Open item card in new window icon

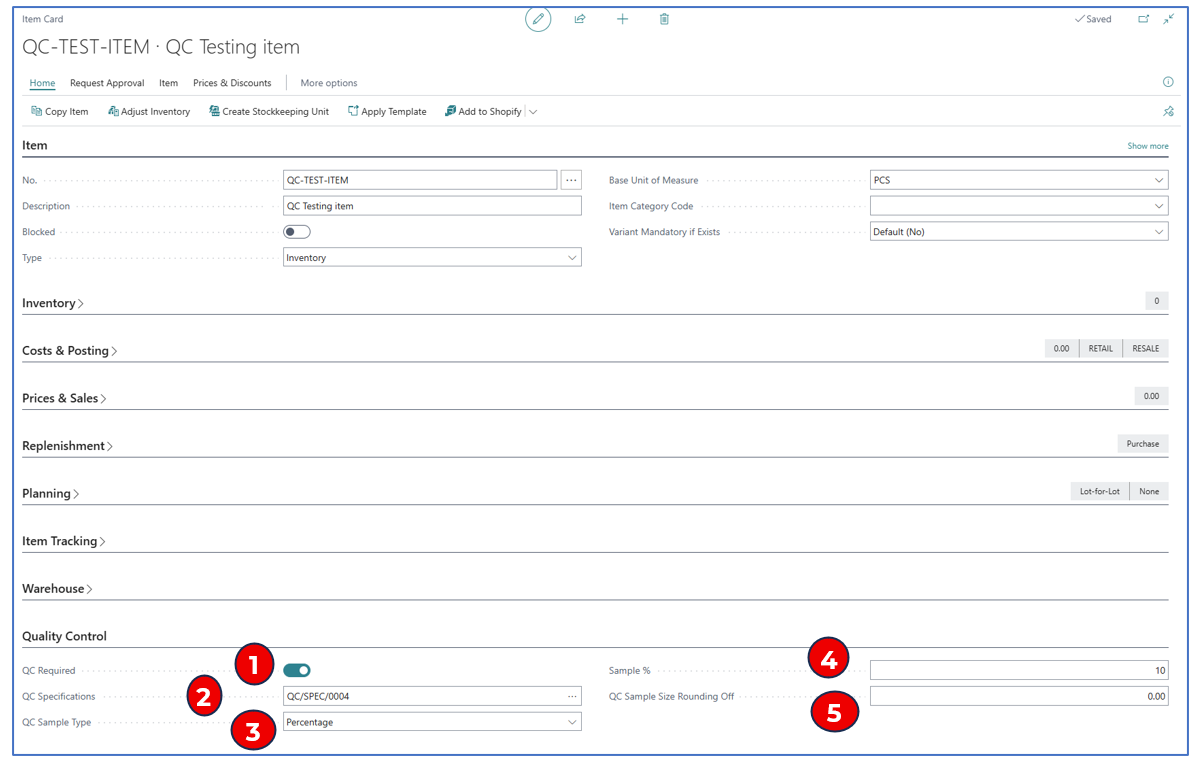[x=1144, y=19]
